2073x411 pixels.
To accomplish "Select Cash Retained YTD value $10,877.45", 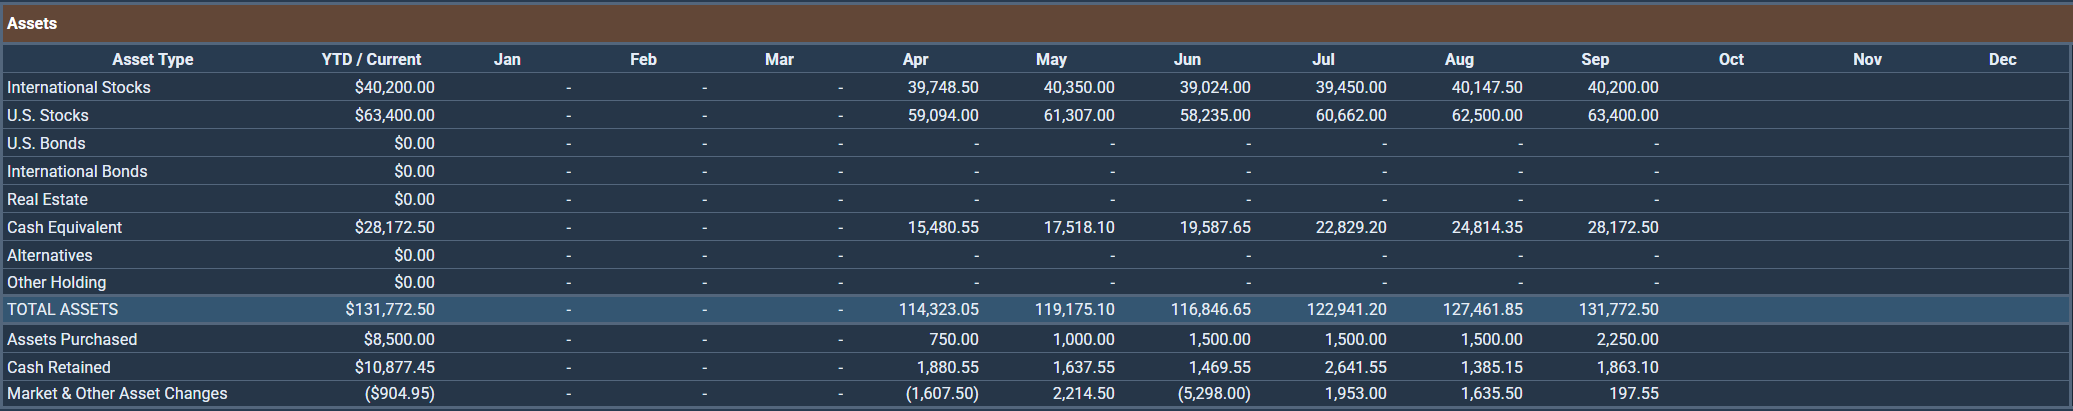I will (x=395, y=367).
